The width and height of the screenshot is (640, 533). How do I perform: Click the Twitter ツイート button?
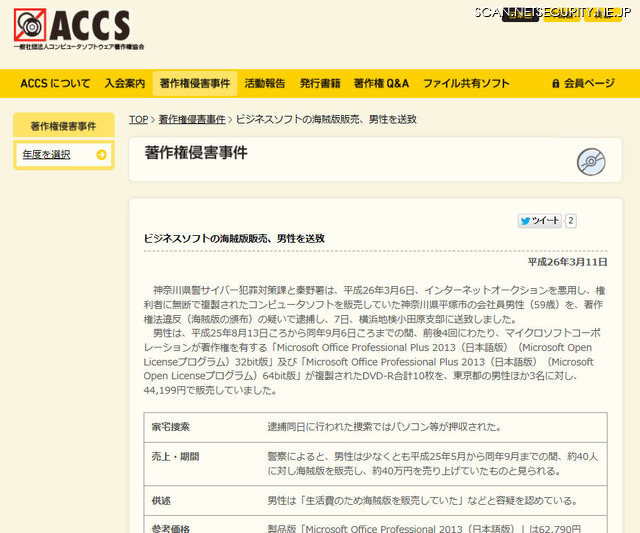coord(539,221)
